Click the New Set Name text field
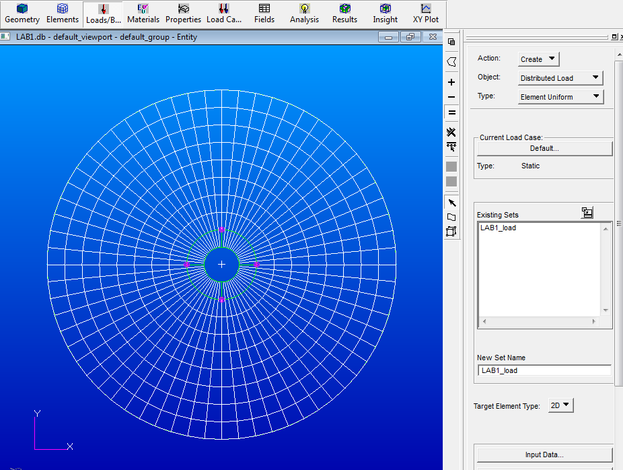 [x=544, y=370]
